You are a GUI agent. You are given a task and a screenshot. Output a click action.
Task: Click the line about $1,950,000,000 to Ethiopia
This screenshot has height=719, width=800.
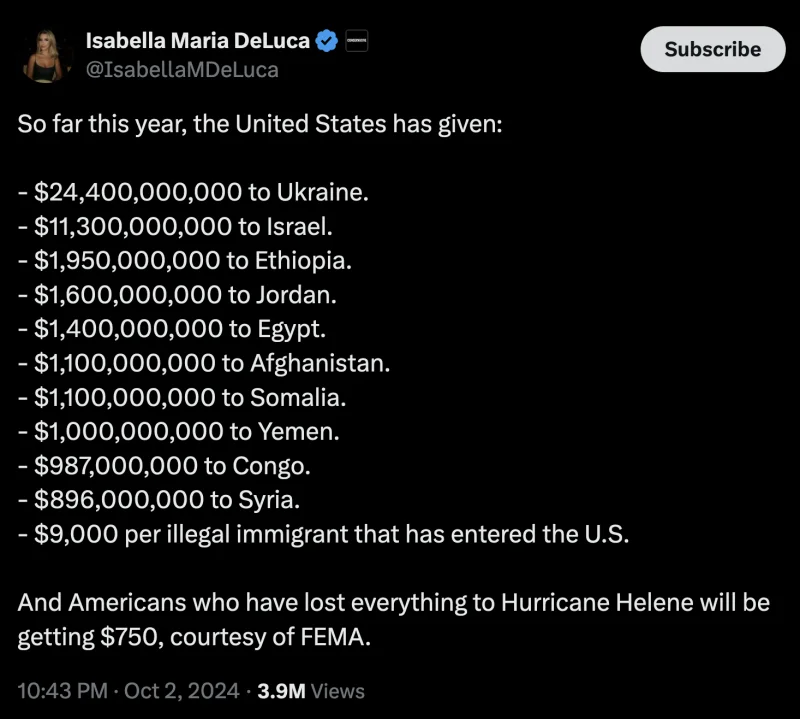click(x=185, y=261)
